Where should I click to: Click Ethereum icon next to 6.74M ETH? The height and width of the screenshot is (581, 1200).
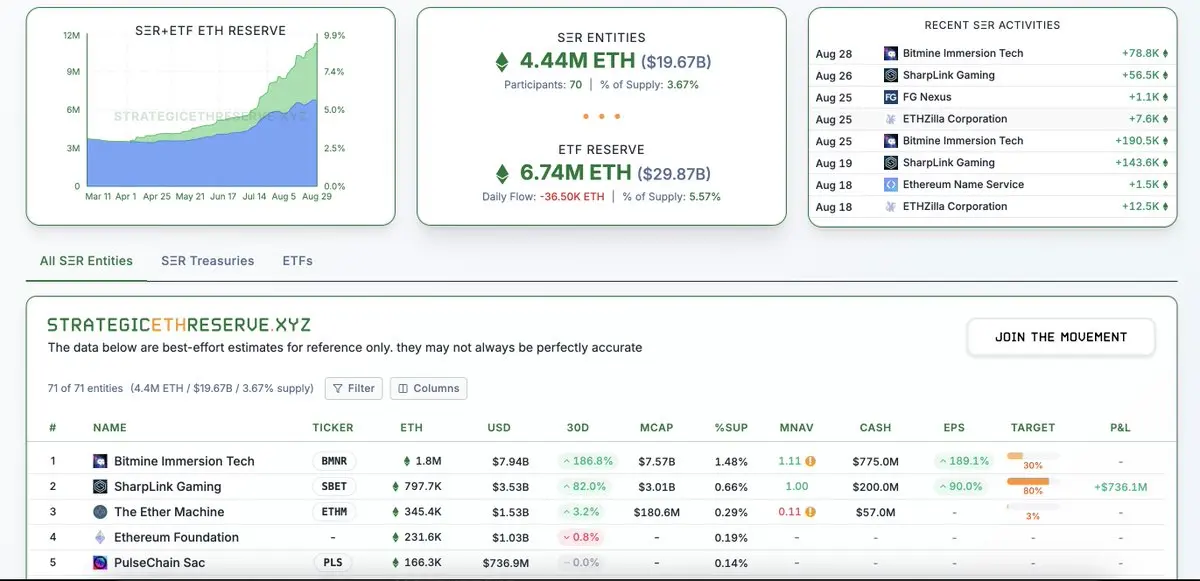point(502,173)
